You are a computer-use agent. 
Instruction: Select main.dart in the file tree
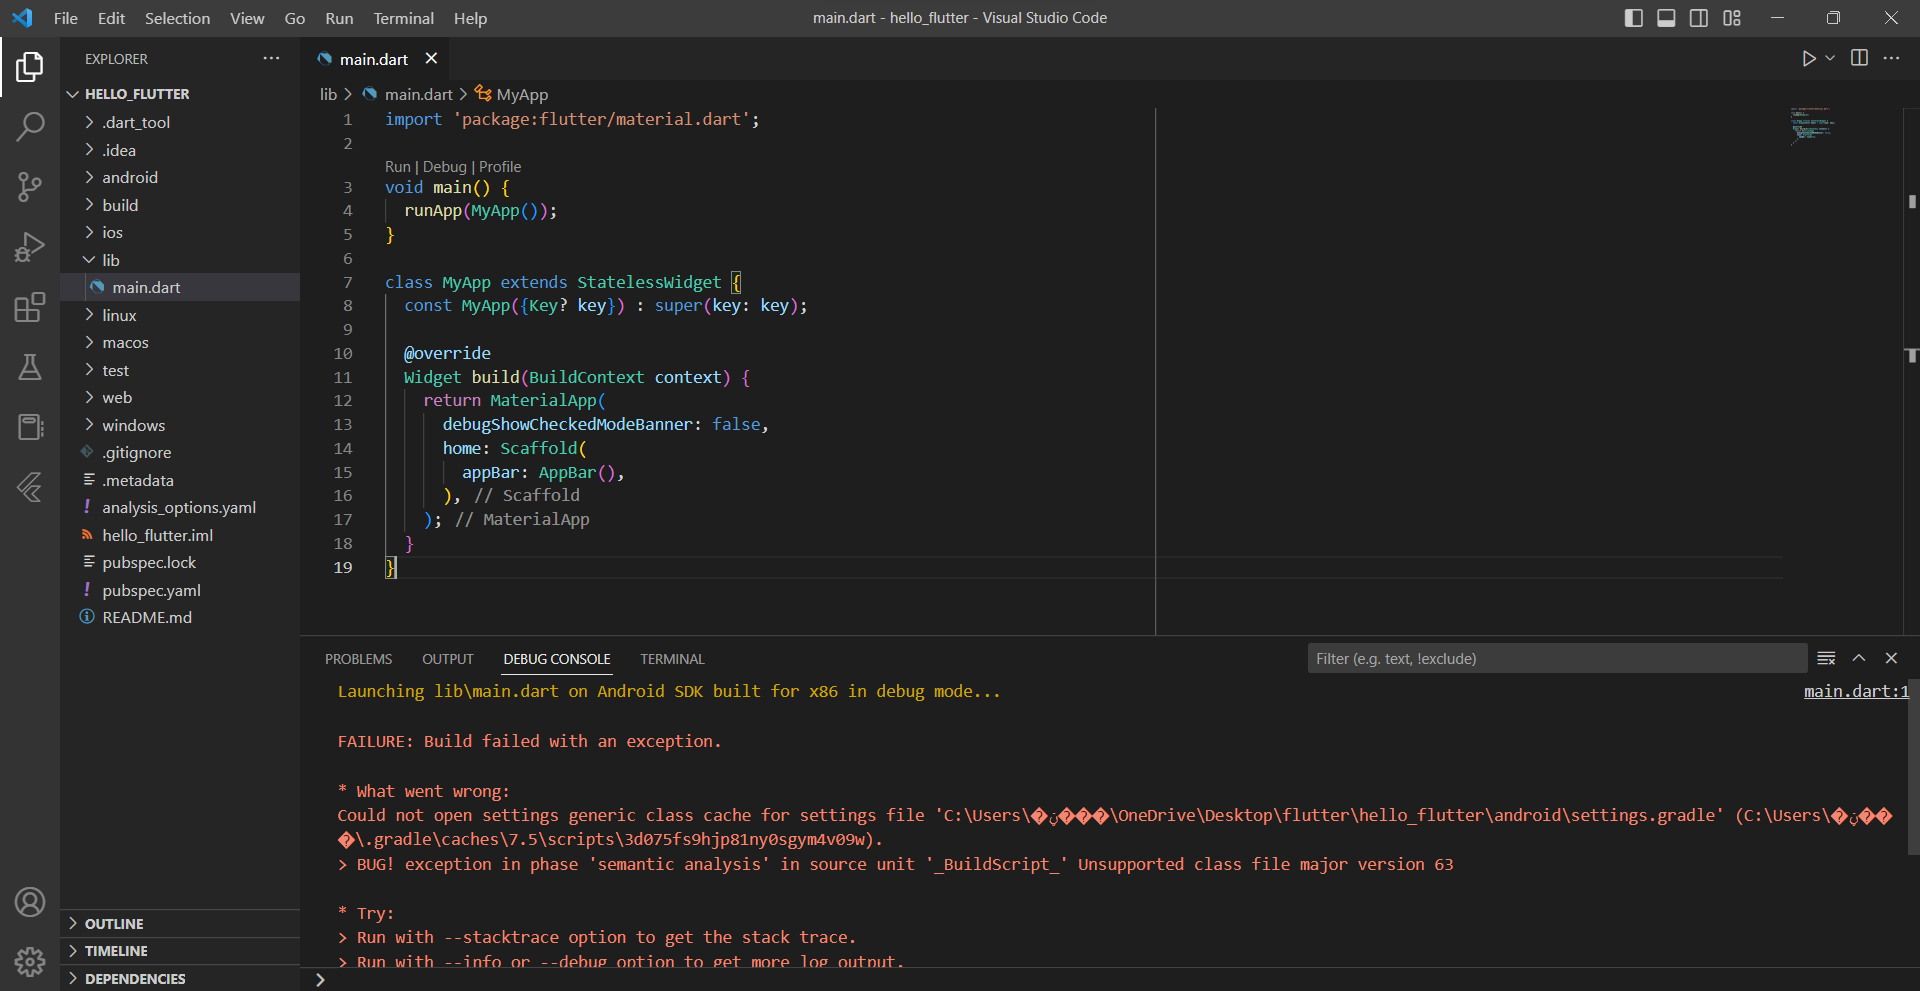pos(180,287)
